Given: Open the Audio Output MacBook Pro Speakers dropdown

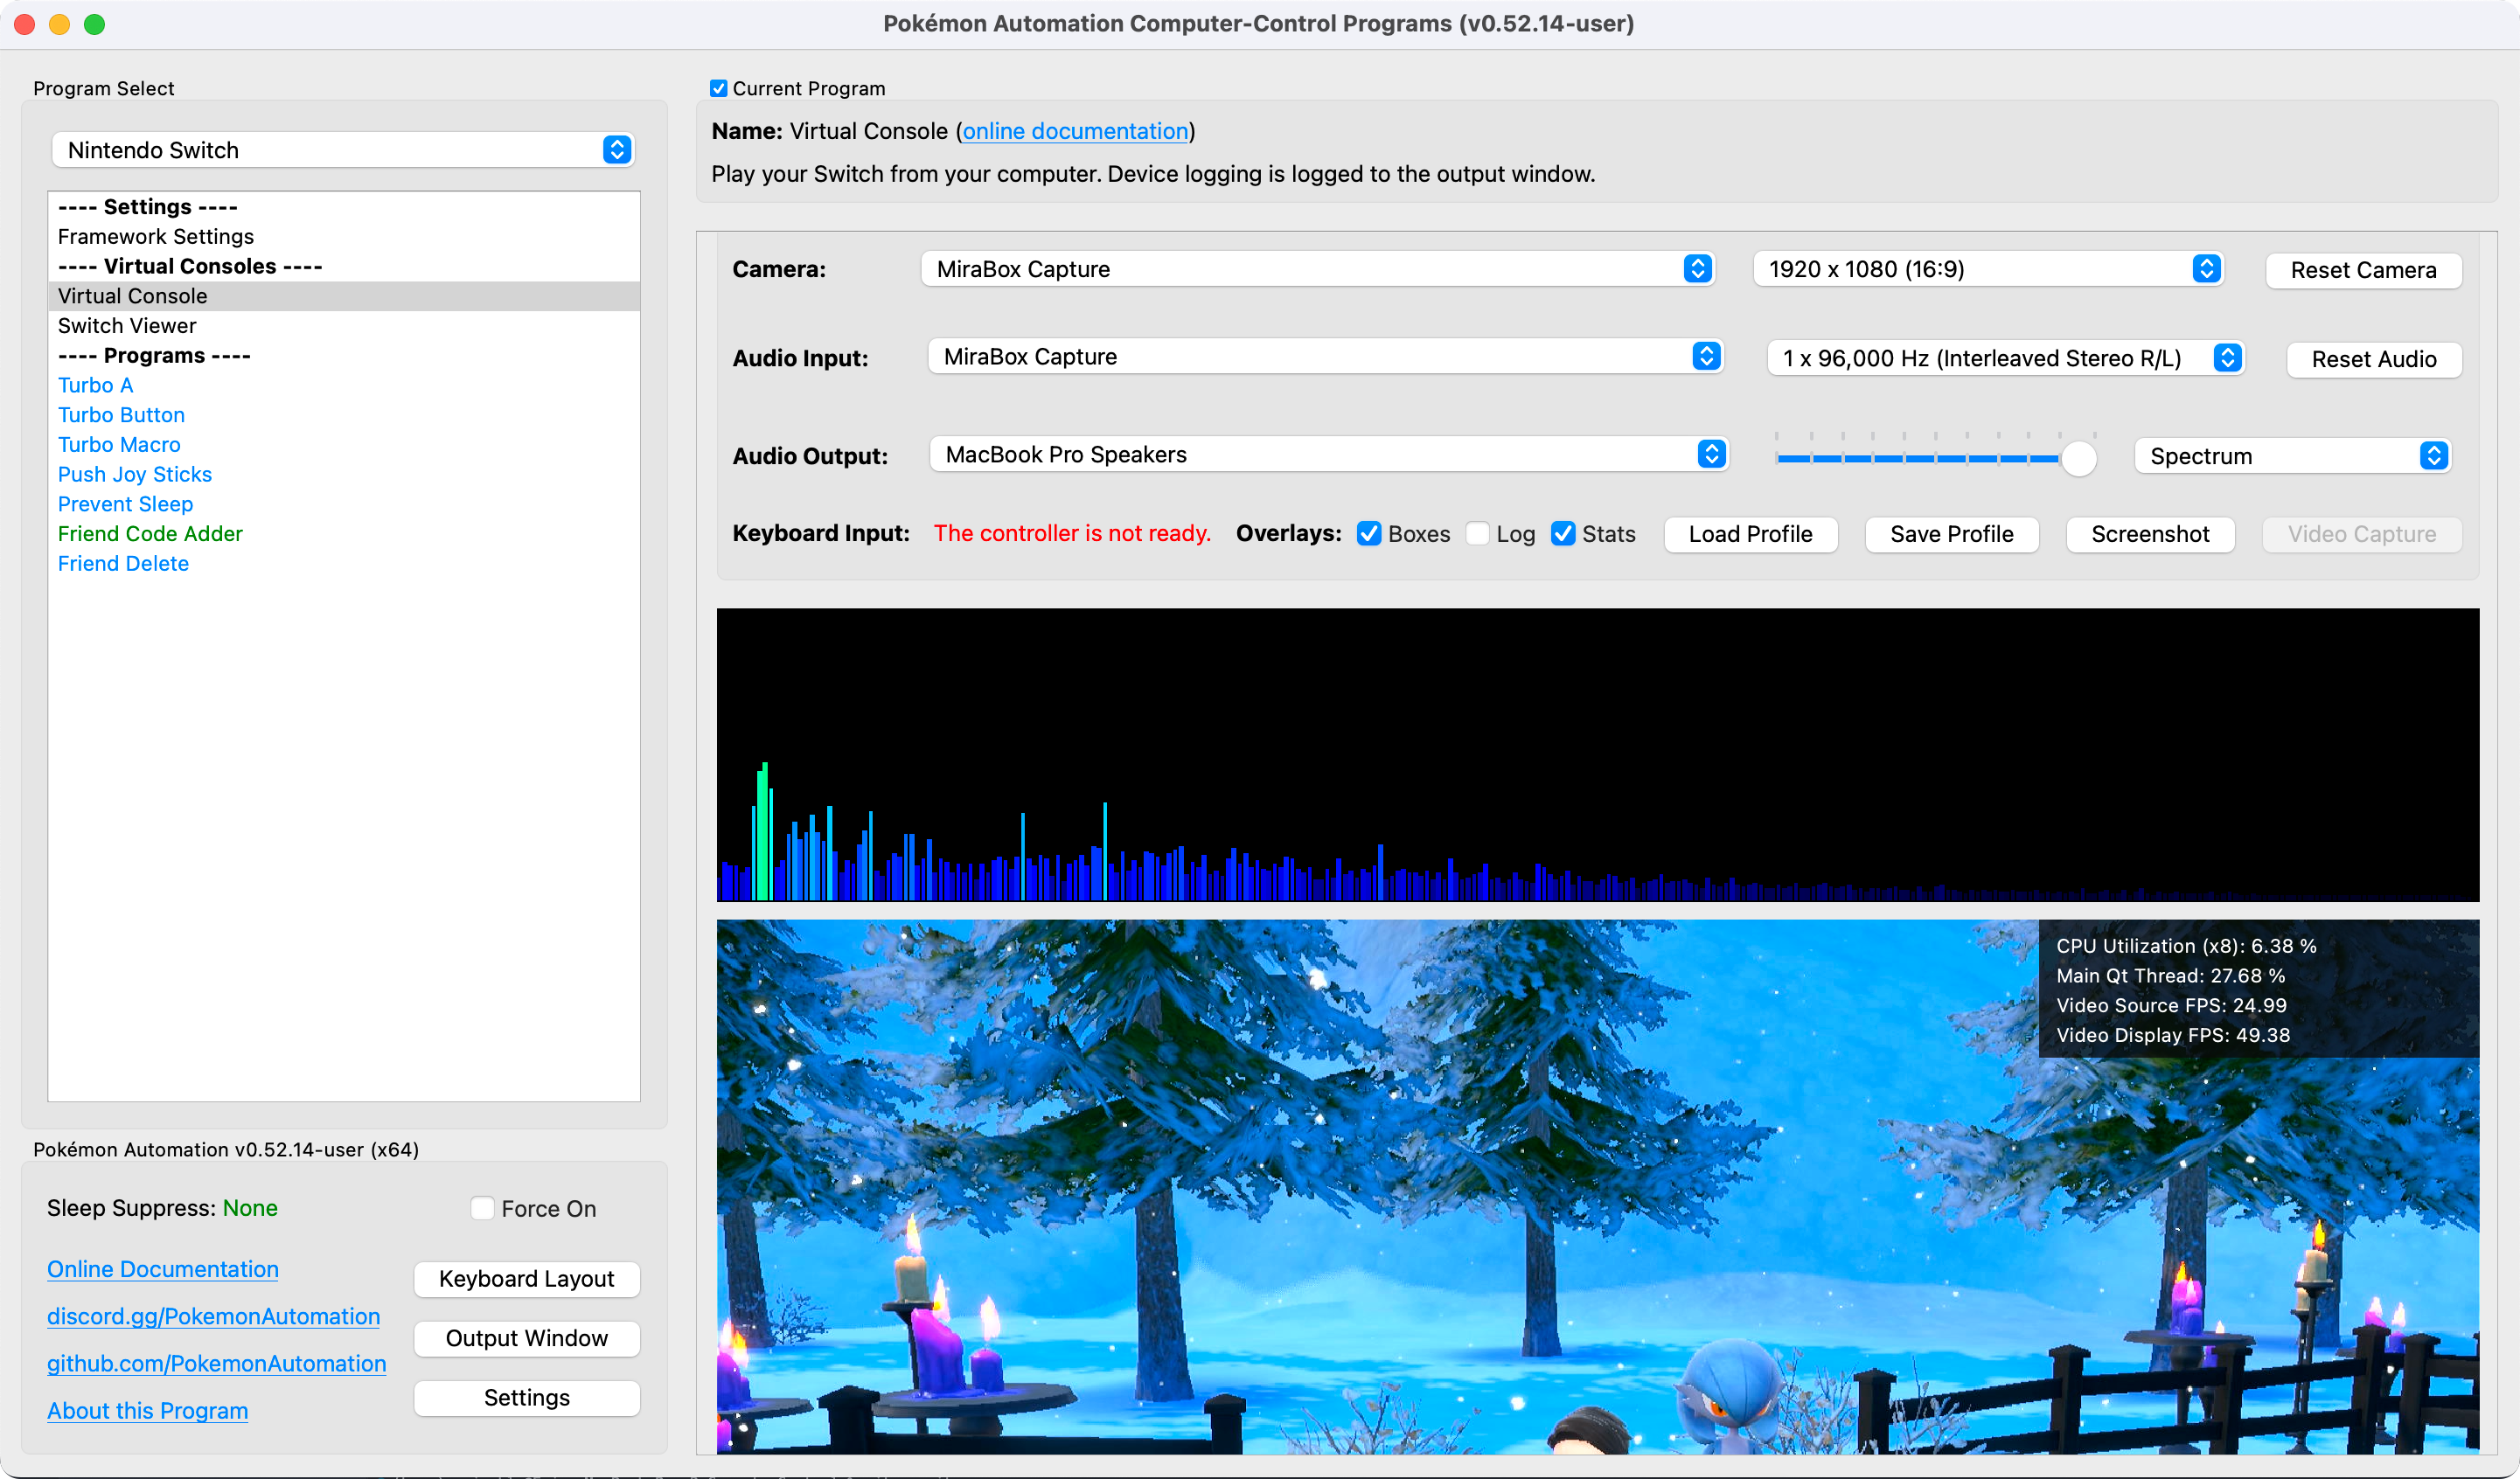Looking at the screenshot, I should pos(1327,455).
